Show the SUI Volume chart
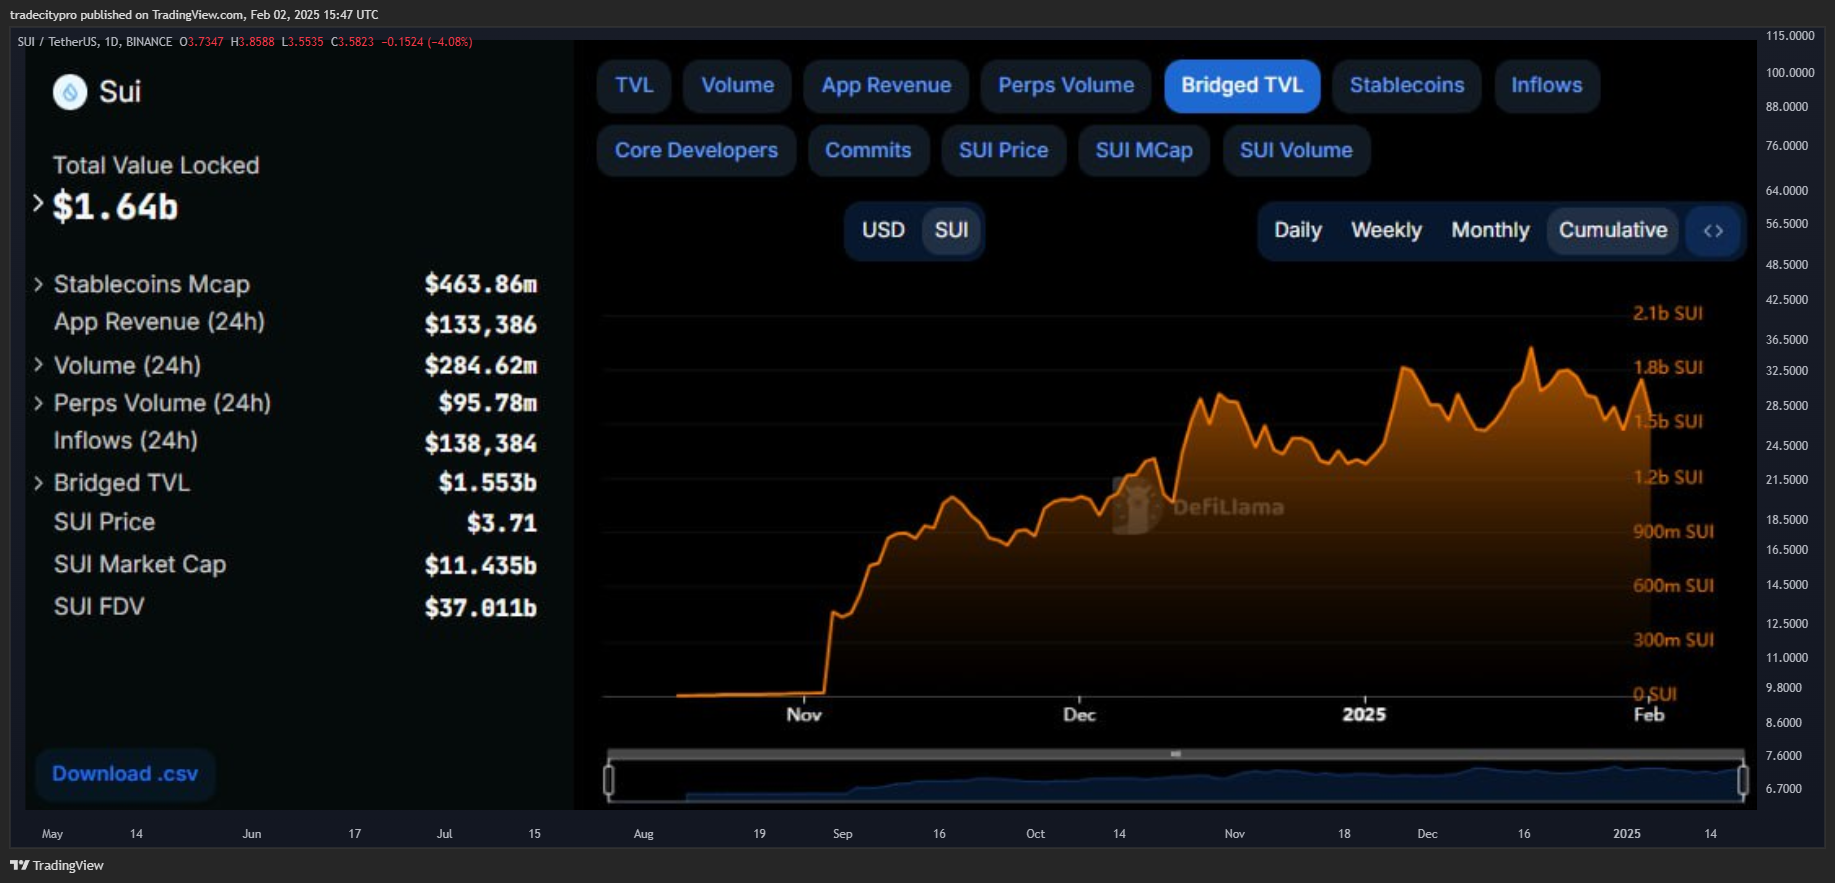This screenshot has height=883, width=1835. 1296,150
